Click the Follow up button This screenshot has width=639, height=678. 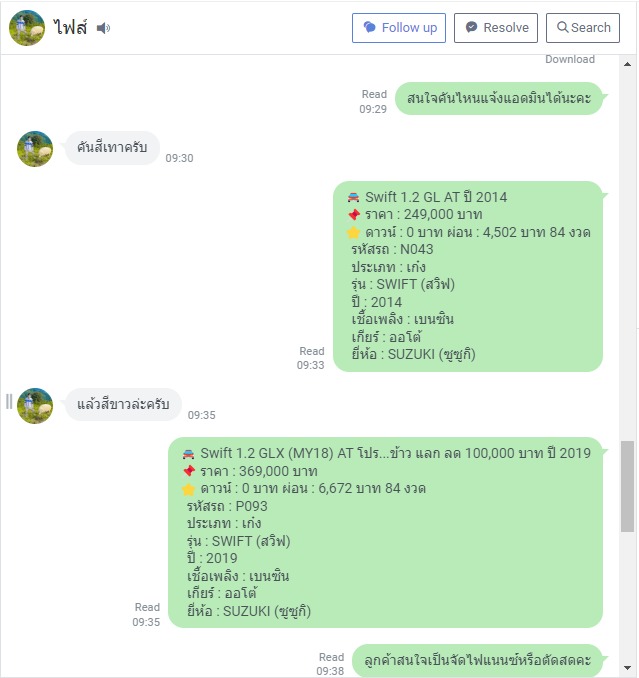click(399, 28)
